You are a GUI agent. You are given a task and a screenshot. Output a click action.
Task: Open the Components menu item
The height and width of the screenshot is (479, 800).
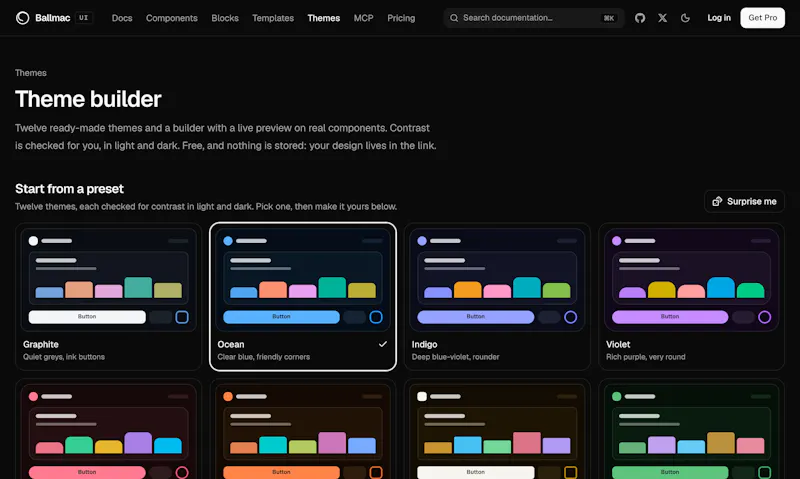click(x=171, y=18)
